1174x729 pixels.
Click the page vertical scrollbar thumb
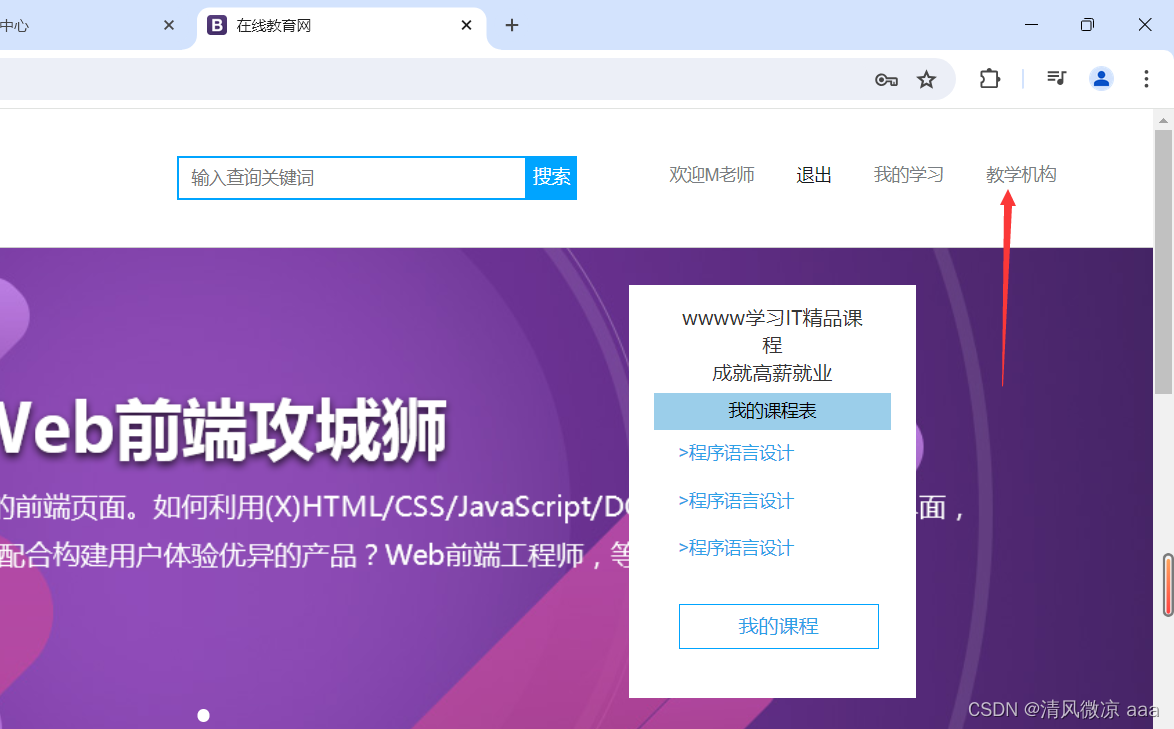pyautogui.click(x=1163, y=262)
